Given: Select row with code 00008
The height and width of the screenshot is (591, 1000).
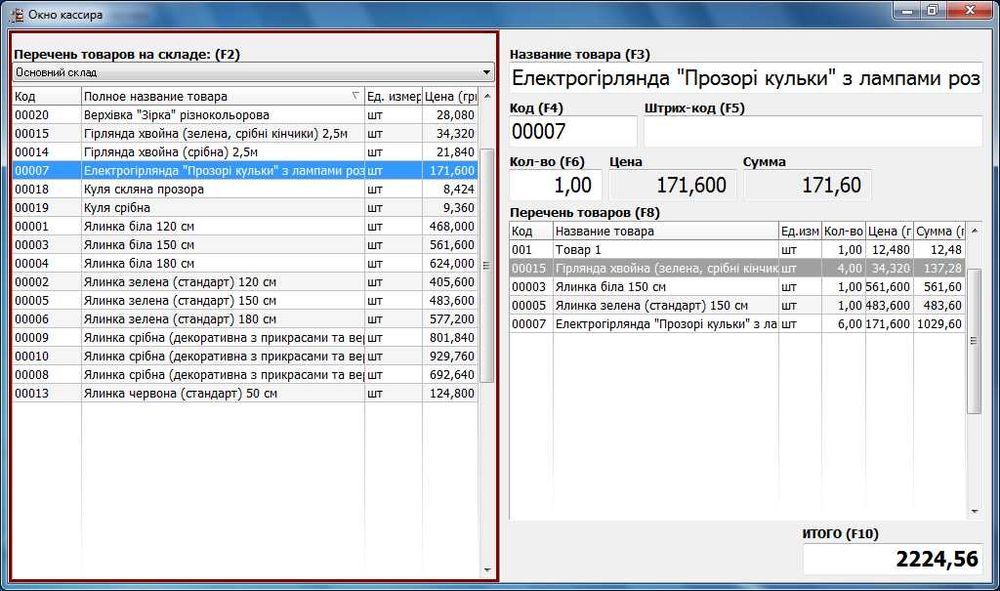Looking at the screenshot, I should pos(245,374).
